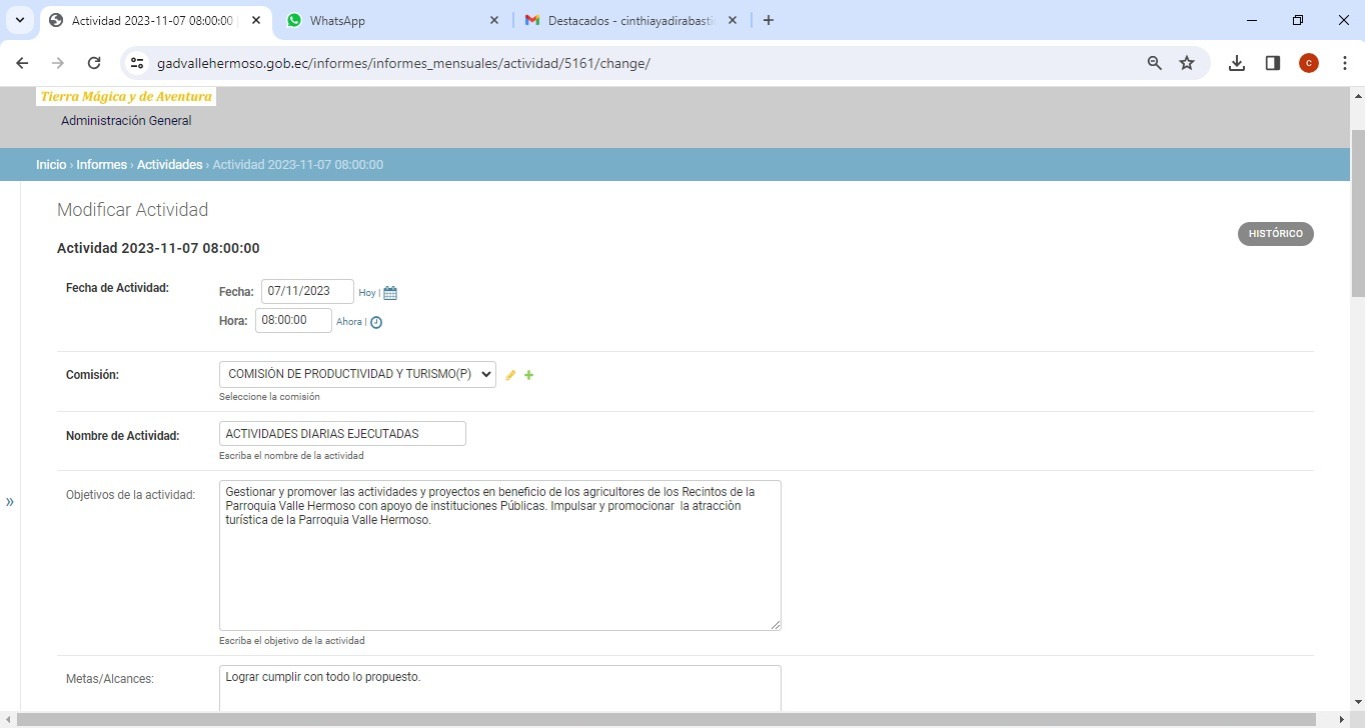
Task: Go to Actividades in the breadcrumb
Action: (169, 165)
